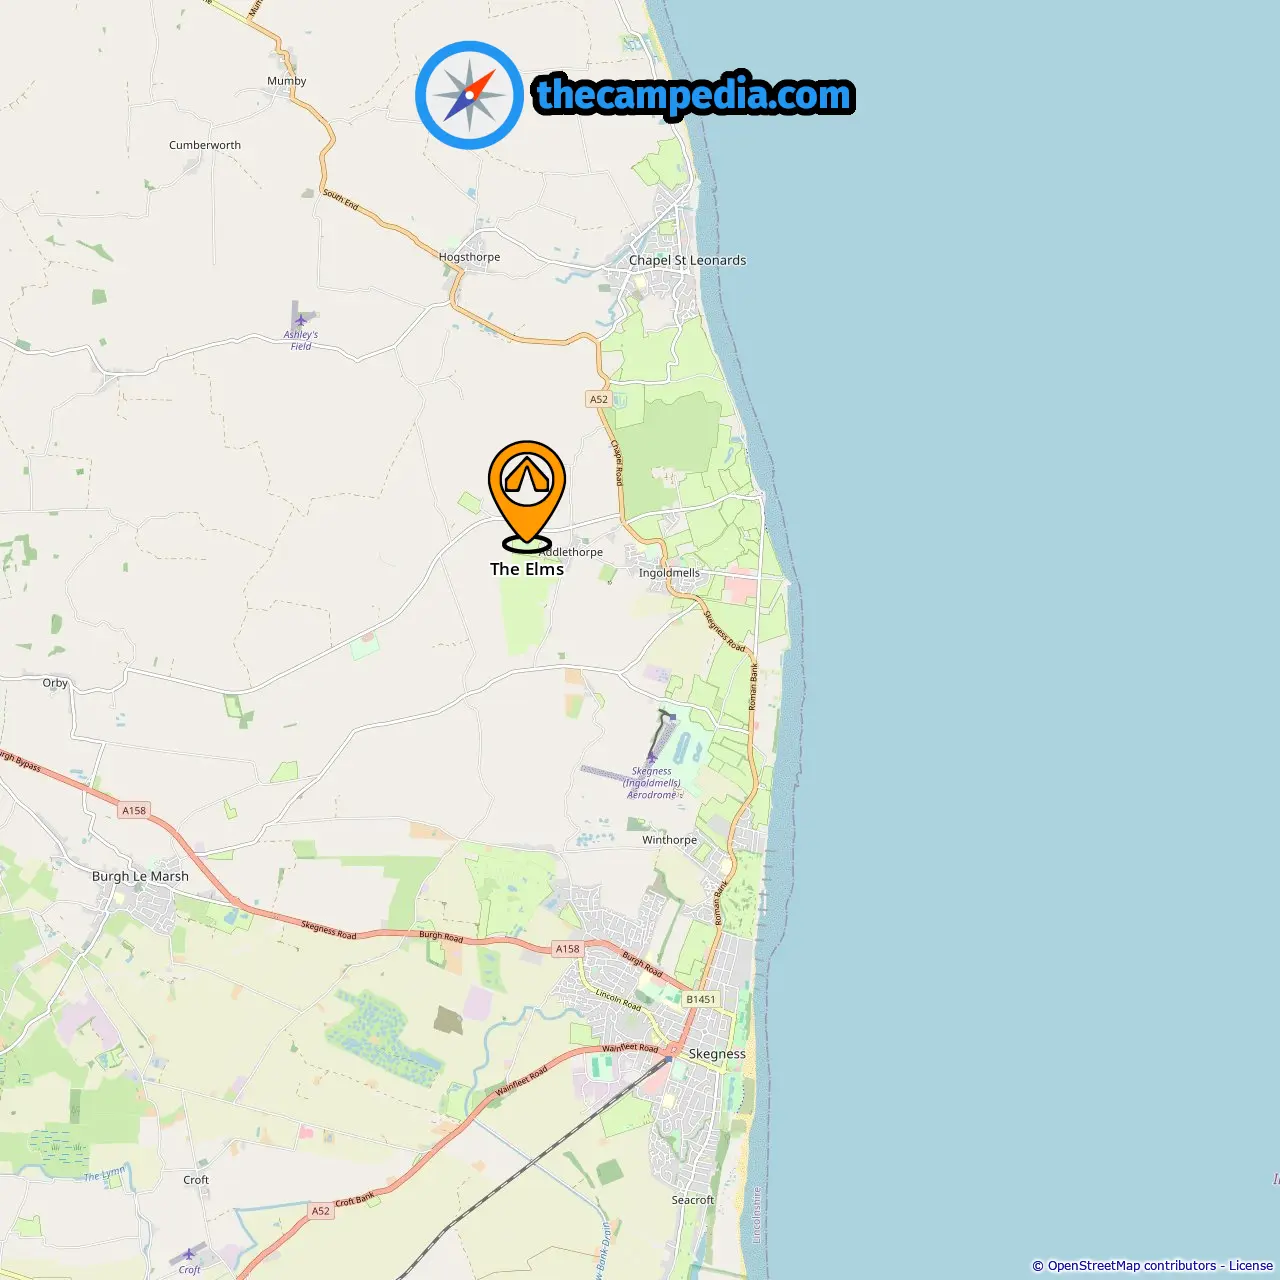Select the Hogsthorpe village label
The width and height of the screenshot is (1280, 1280).
tap(469, 257)
